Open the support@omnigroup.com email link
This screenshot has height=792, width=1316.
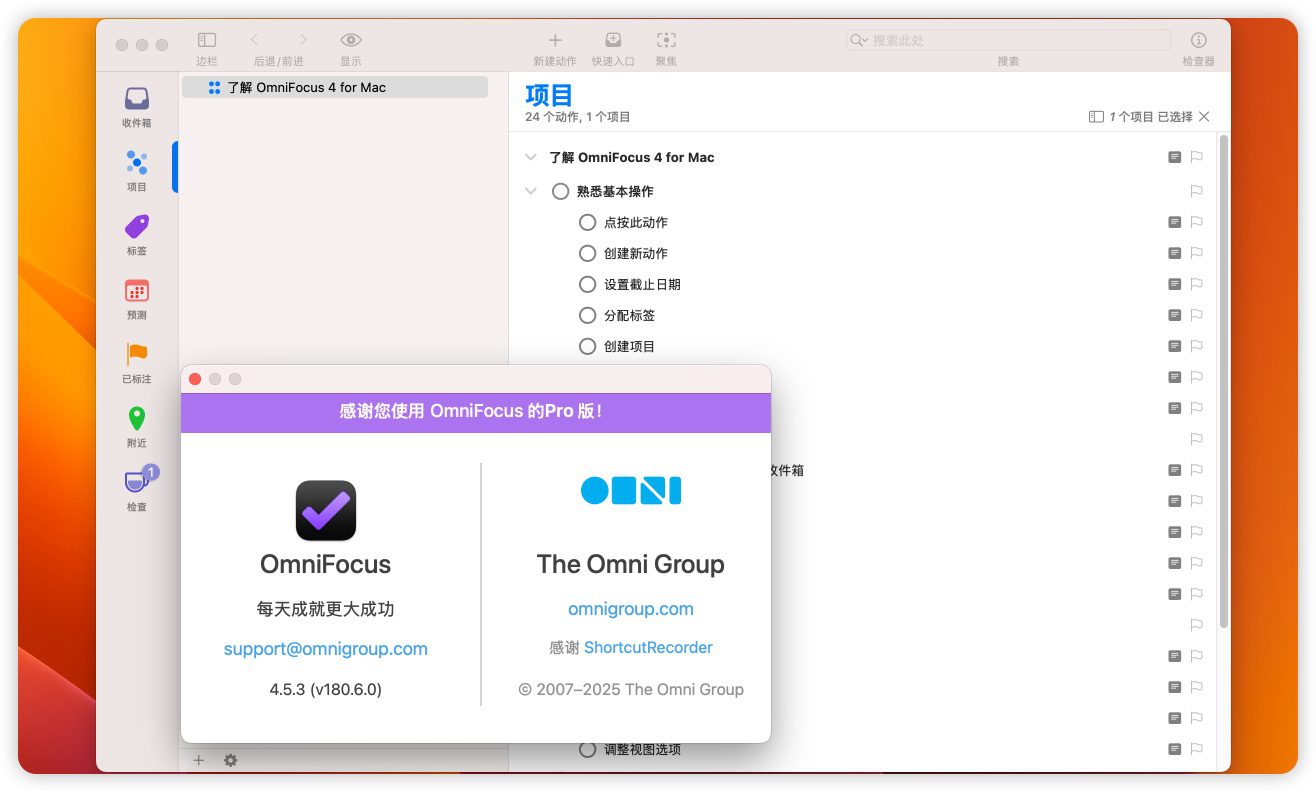(325, 649)
